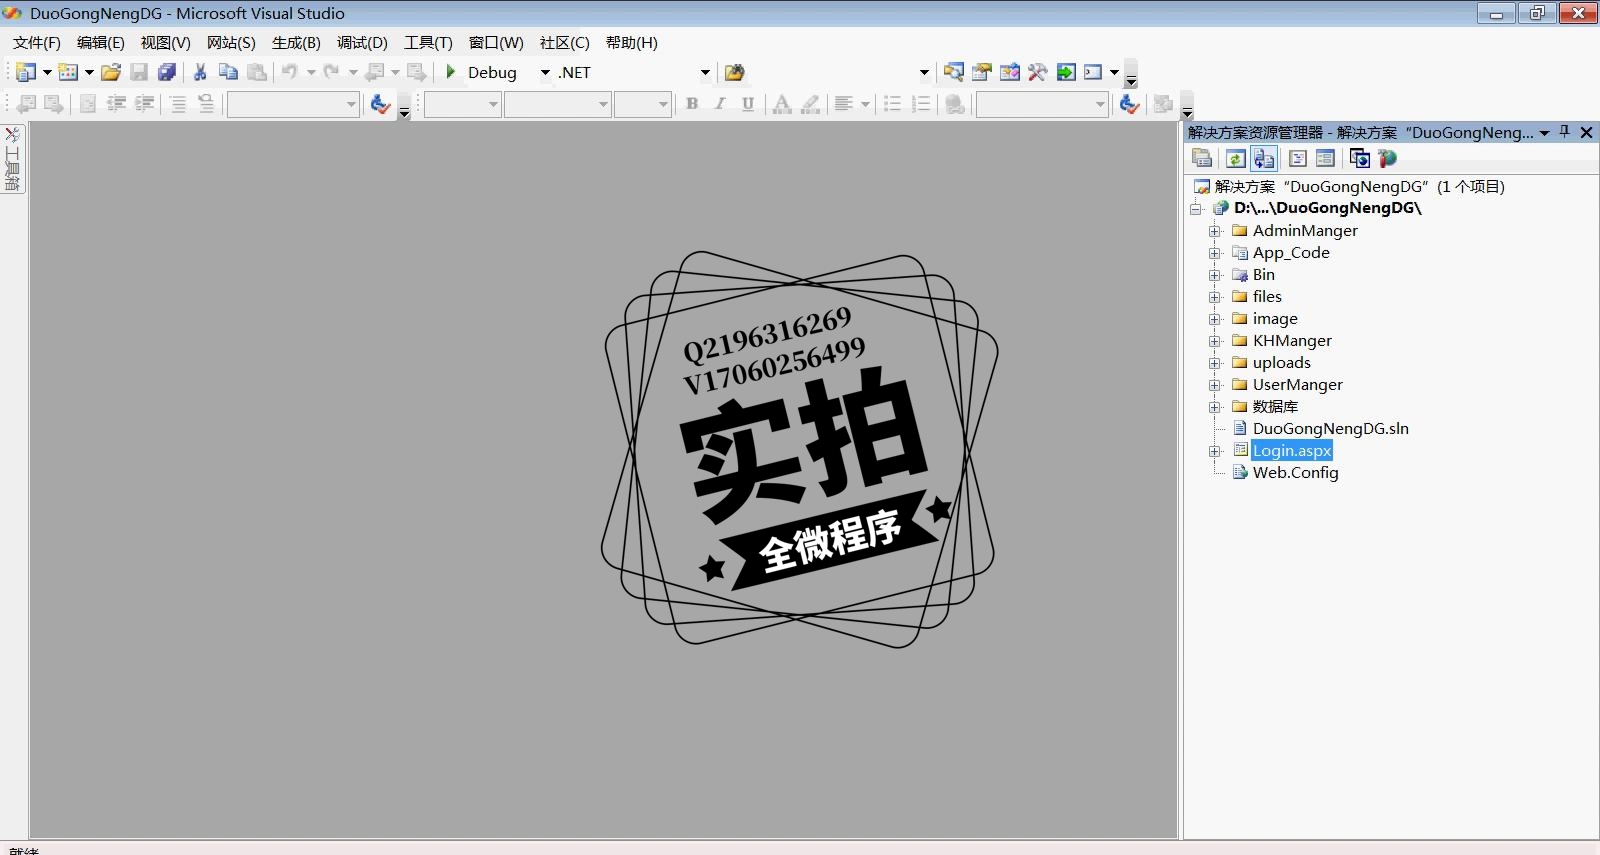The image size is (1600, 855).
Task: Toggle the numbered list button
Action: pyautogui.click(x=921, y=104)
